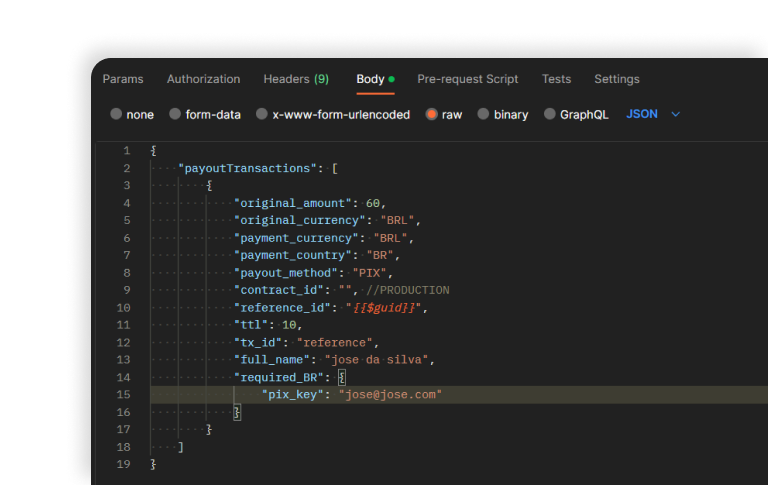Open the Params tab

click(123, 79)
